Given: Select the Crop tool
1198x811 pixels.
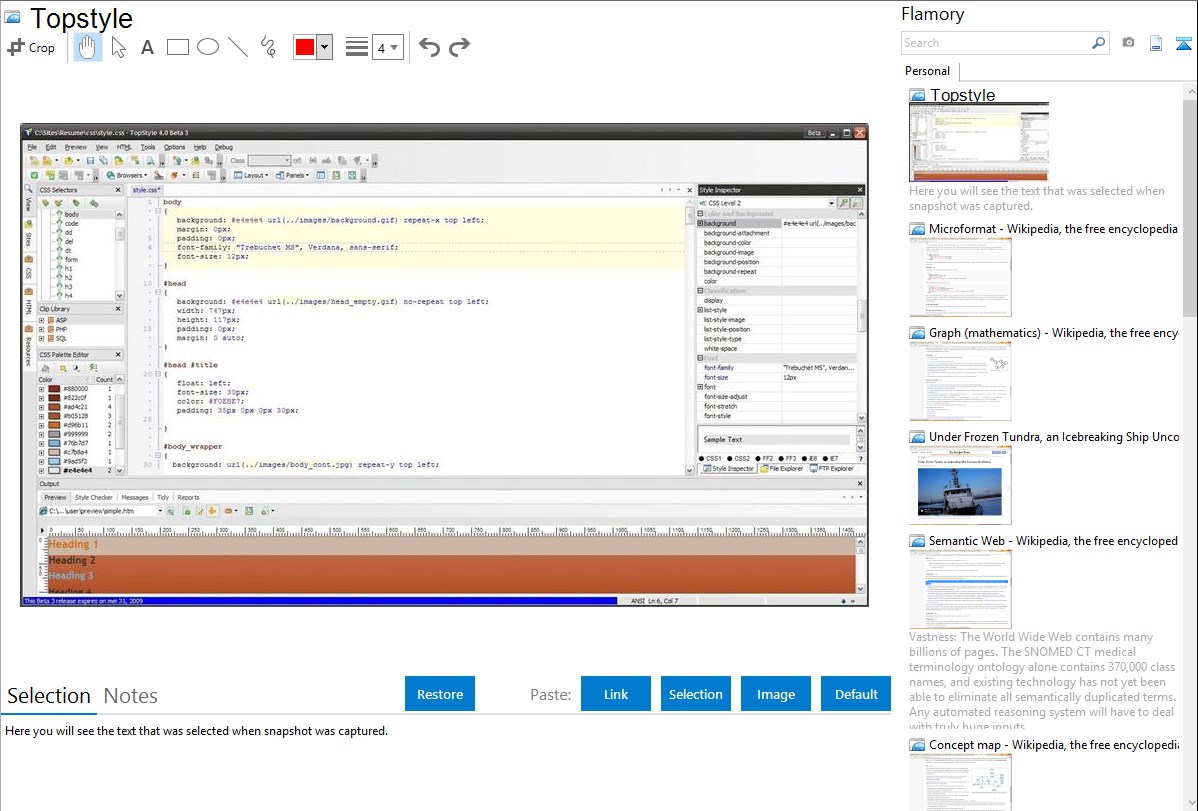Looking at the screenshot, I should pos(31,47).
